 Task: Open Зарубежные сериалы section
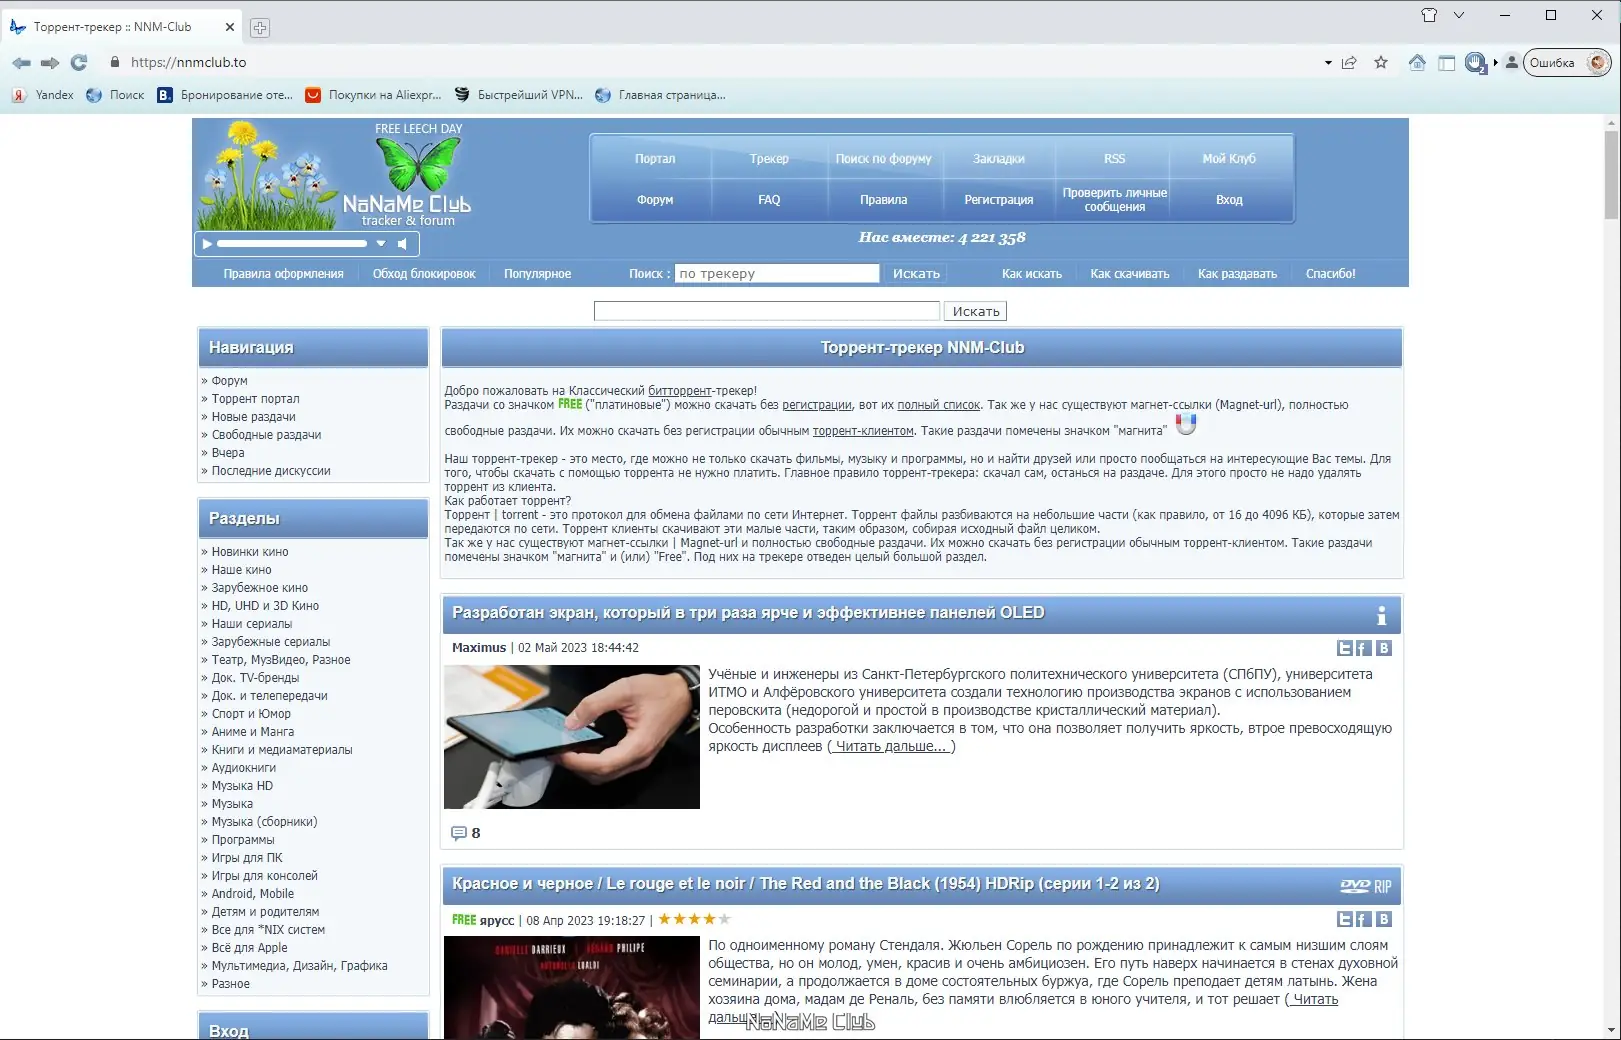[271, 642]
